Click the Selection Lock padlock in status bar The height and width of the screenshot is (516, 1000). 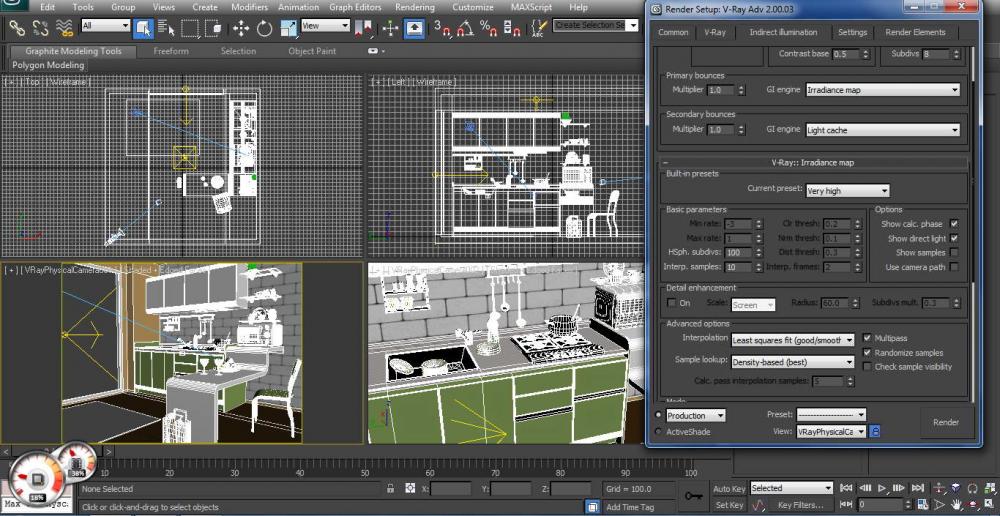pos(390,489)
